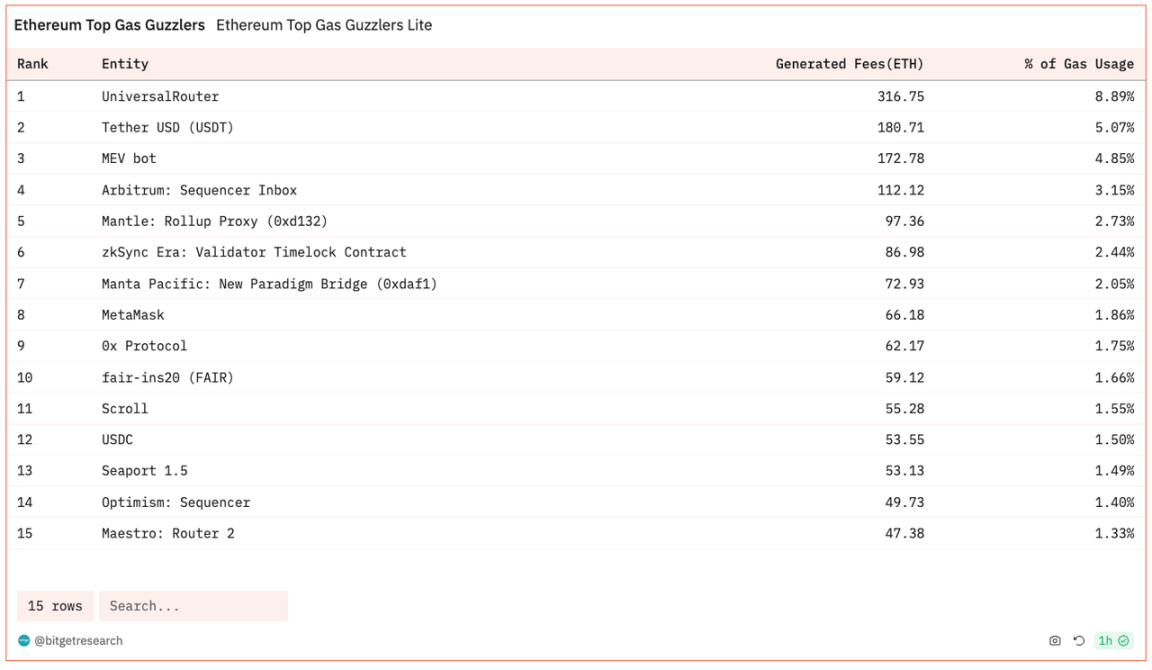Image resolution: width=1152 pixels, height=670 pixels.
Task: Select the UniversalRouter entity cell
Action: [160, 96]
